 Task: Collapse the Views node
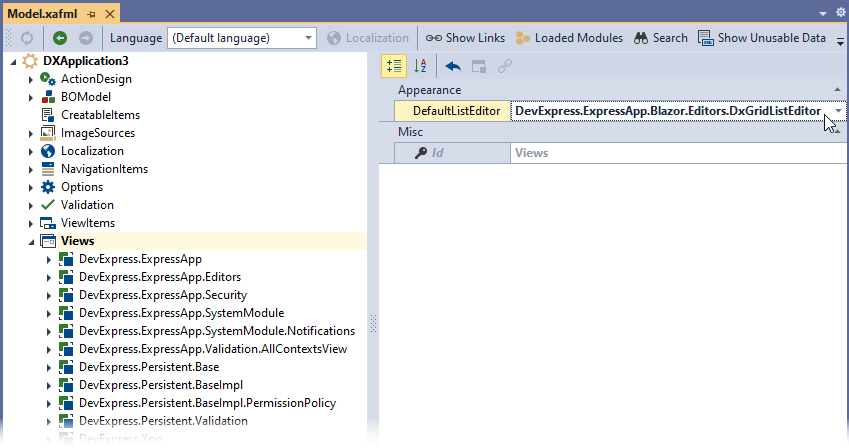(31, 242)
